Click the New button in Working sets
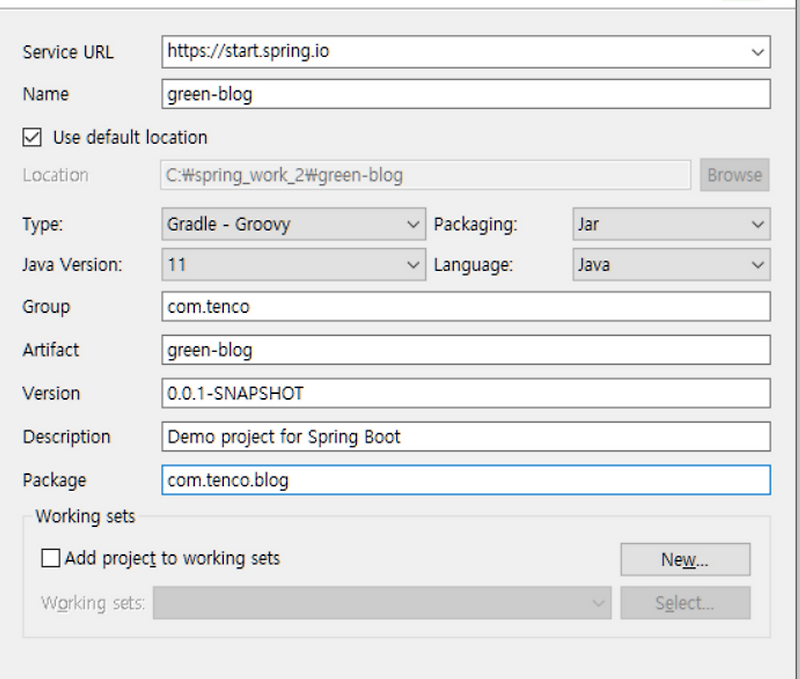 [684, 559]
